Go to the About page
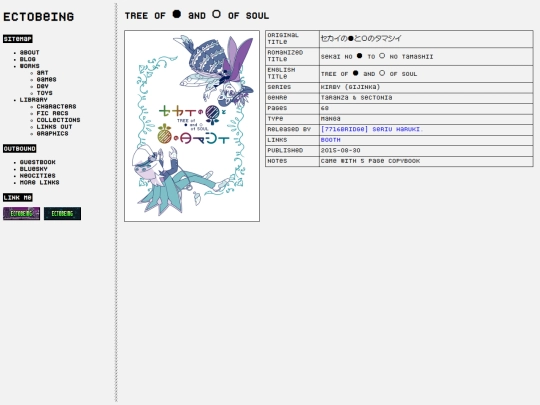Screen dimensions: 540x405 coord(29,52)
